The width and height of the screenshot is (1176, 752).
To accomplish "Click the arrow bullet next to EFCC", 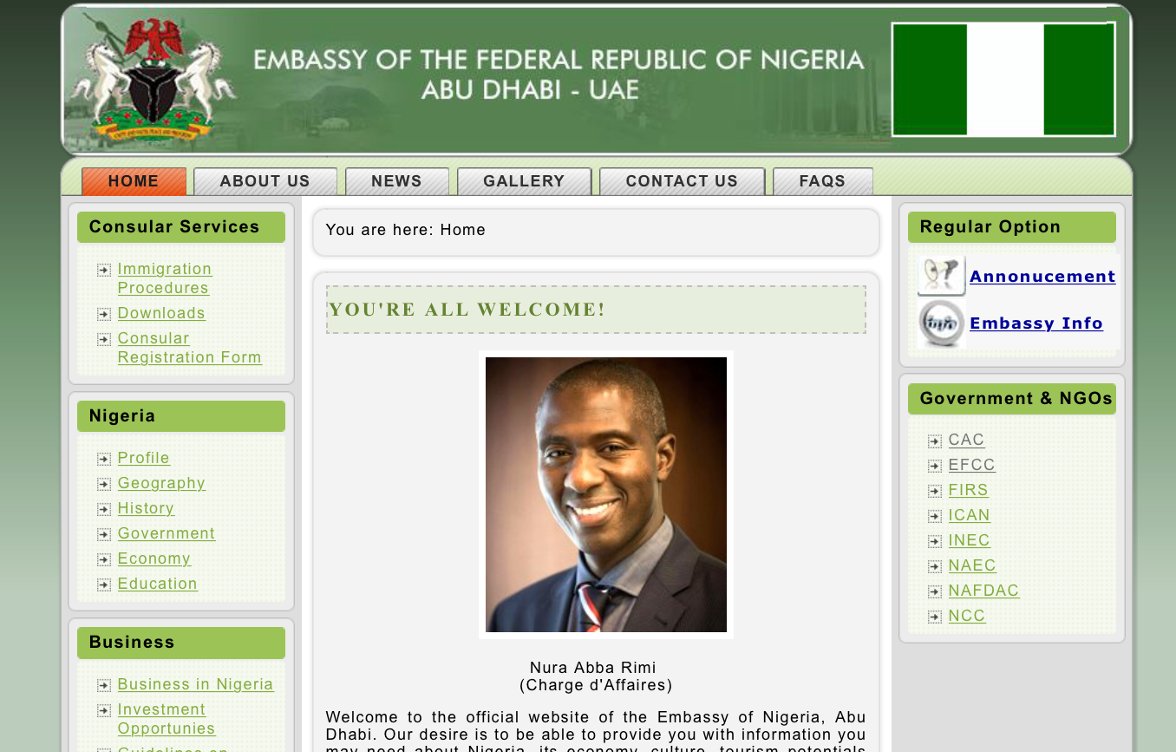I will pos(934,466).
